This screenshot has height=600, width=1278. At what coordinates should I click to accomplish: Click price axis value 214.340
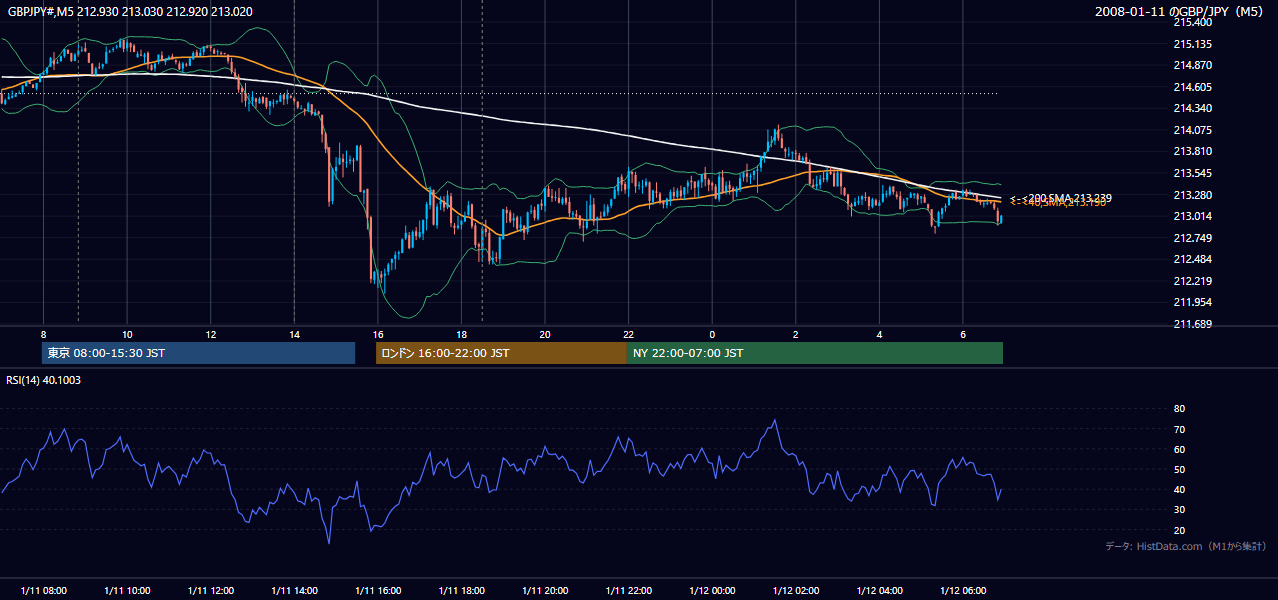click(x=1193, y=108)
